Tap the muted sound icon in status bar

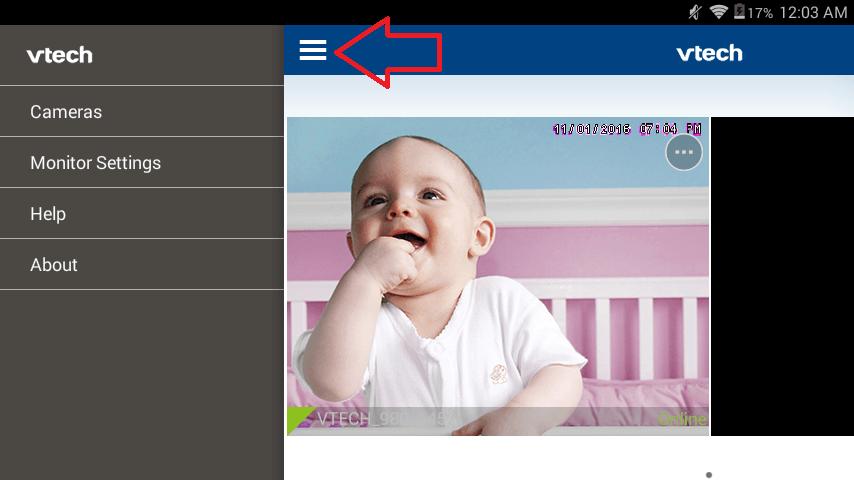coord(695,12)
